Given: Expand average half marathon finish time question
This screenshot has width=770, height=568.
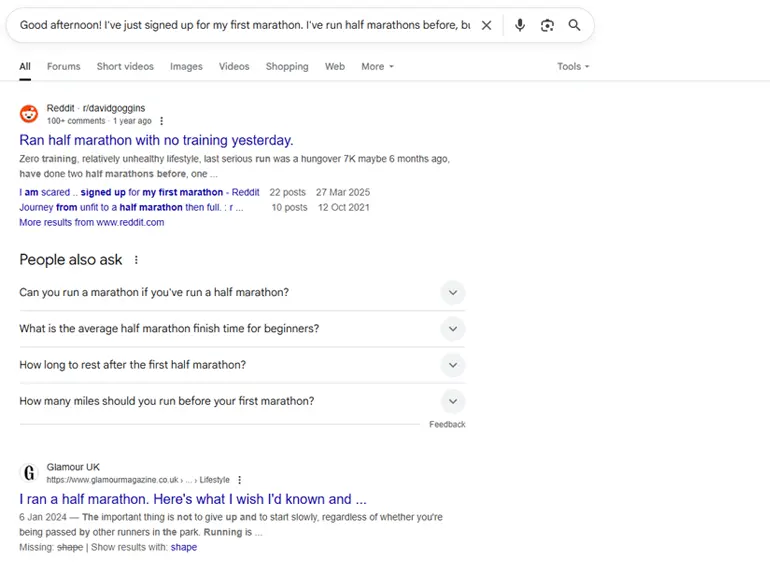Looking at the screenshot, I should click(453, 329).
